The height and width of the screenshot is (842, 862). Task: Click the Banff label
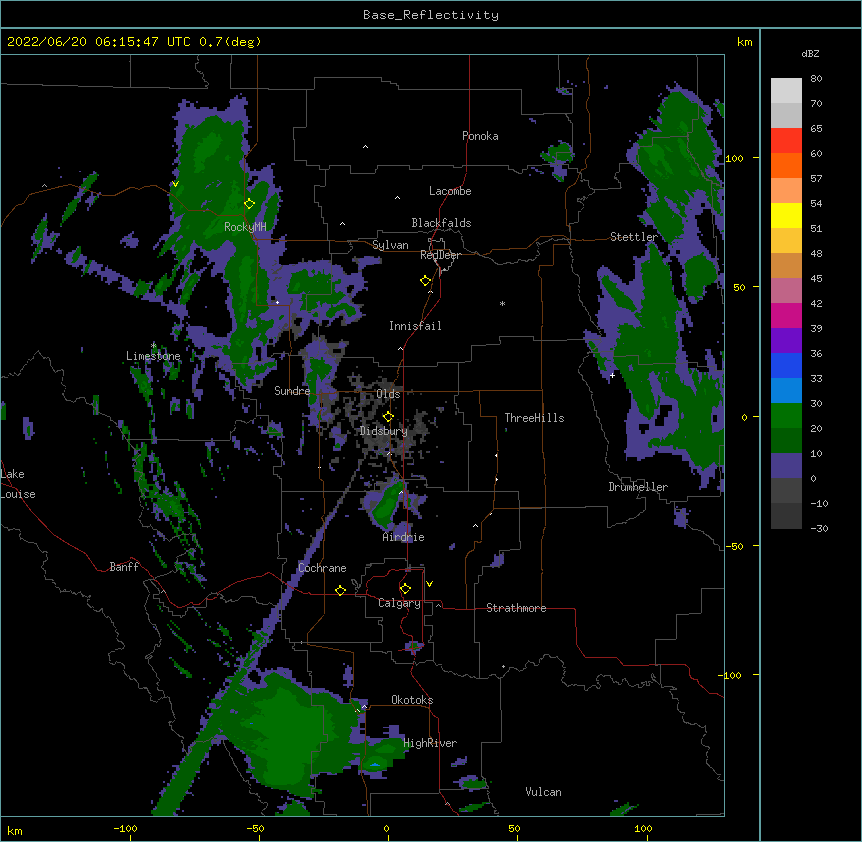coord(124,567)
